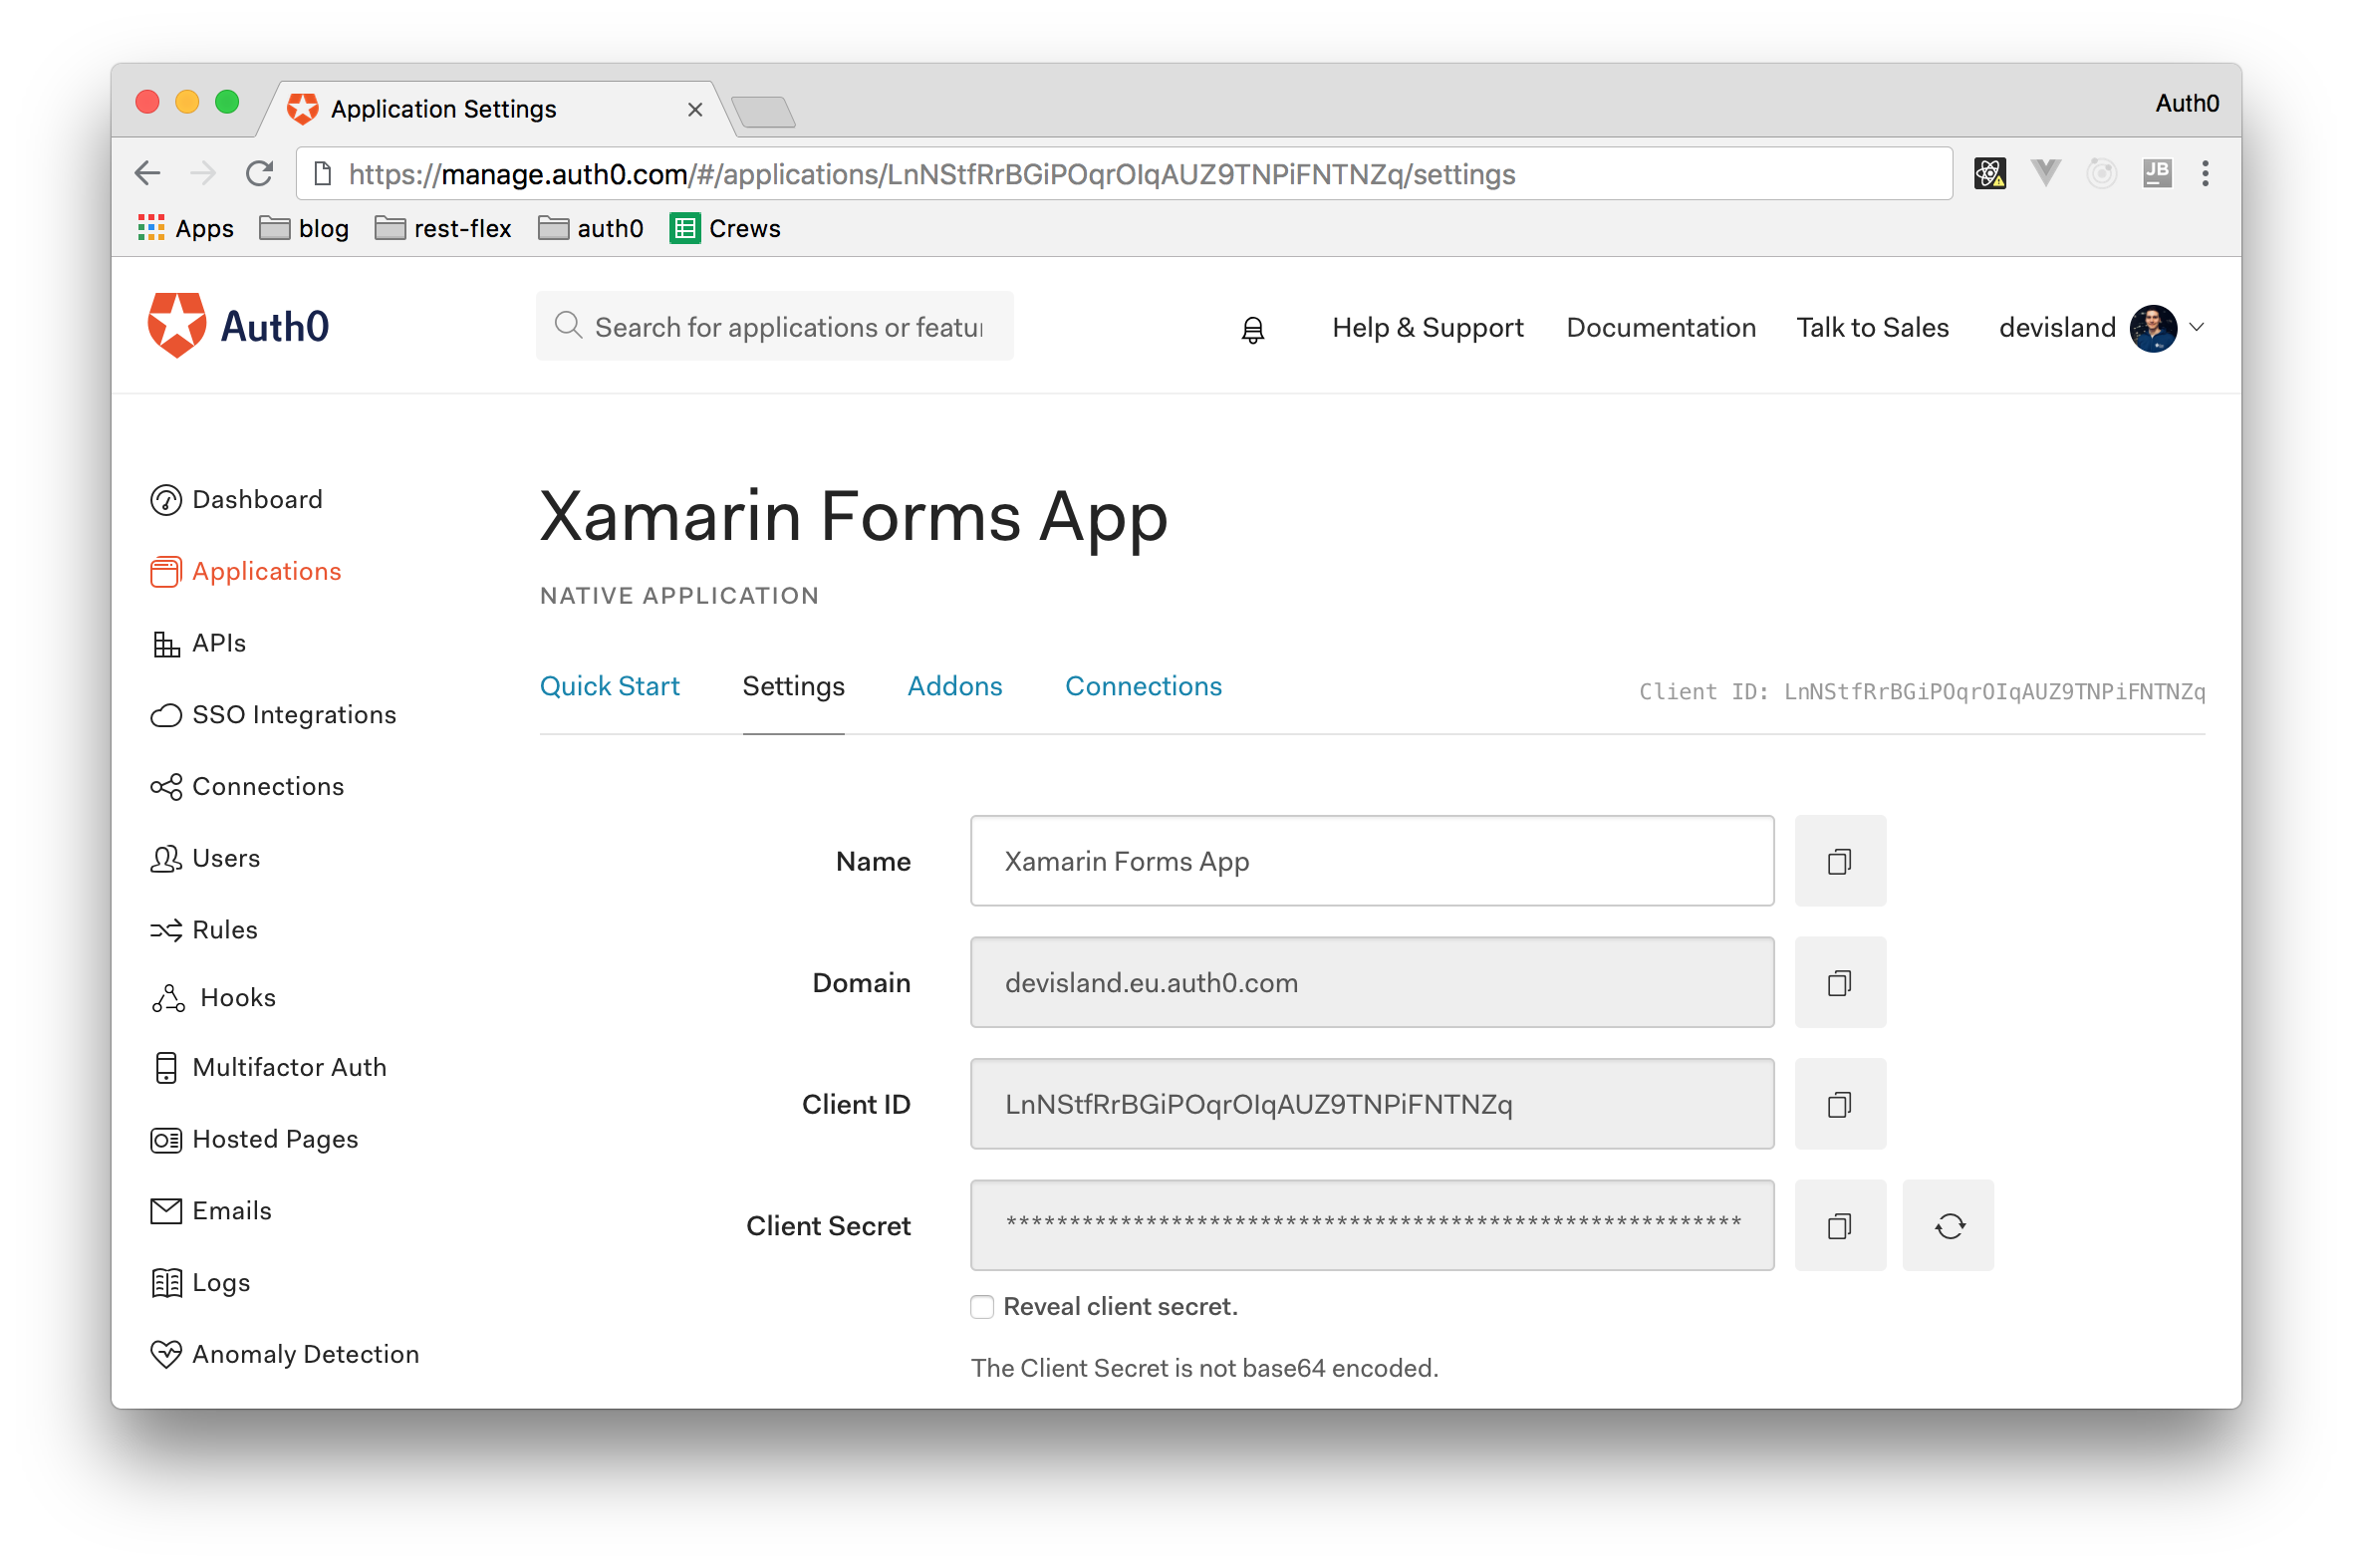Open the Connections tab of application
The height and width of the screenshot is (1568, 2353).
[1143, 686]
